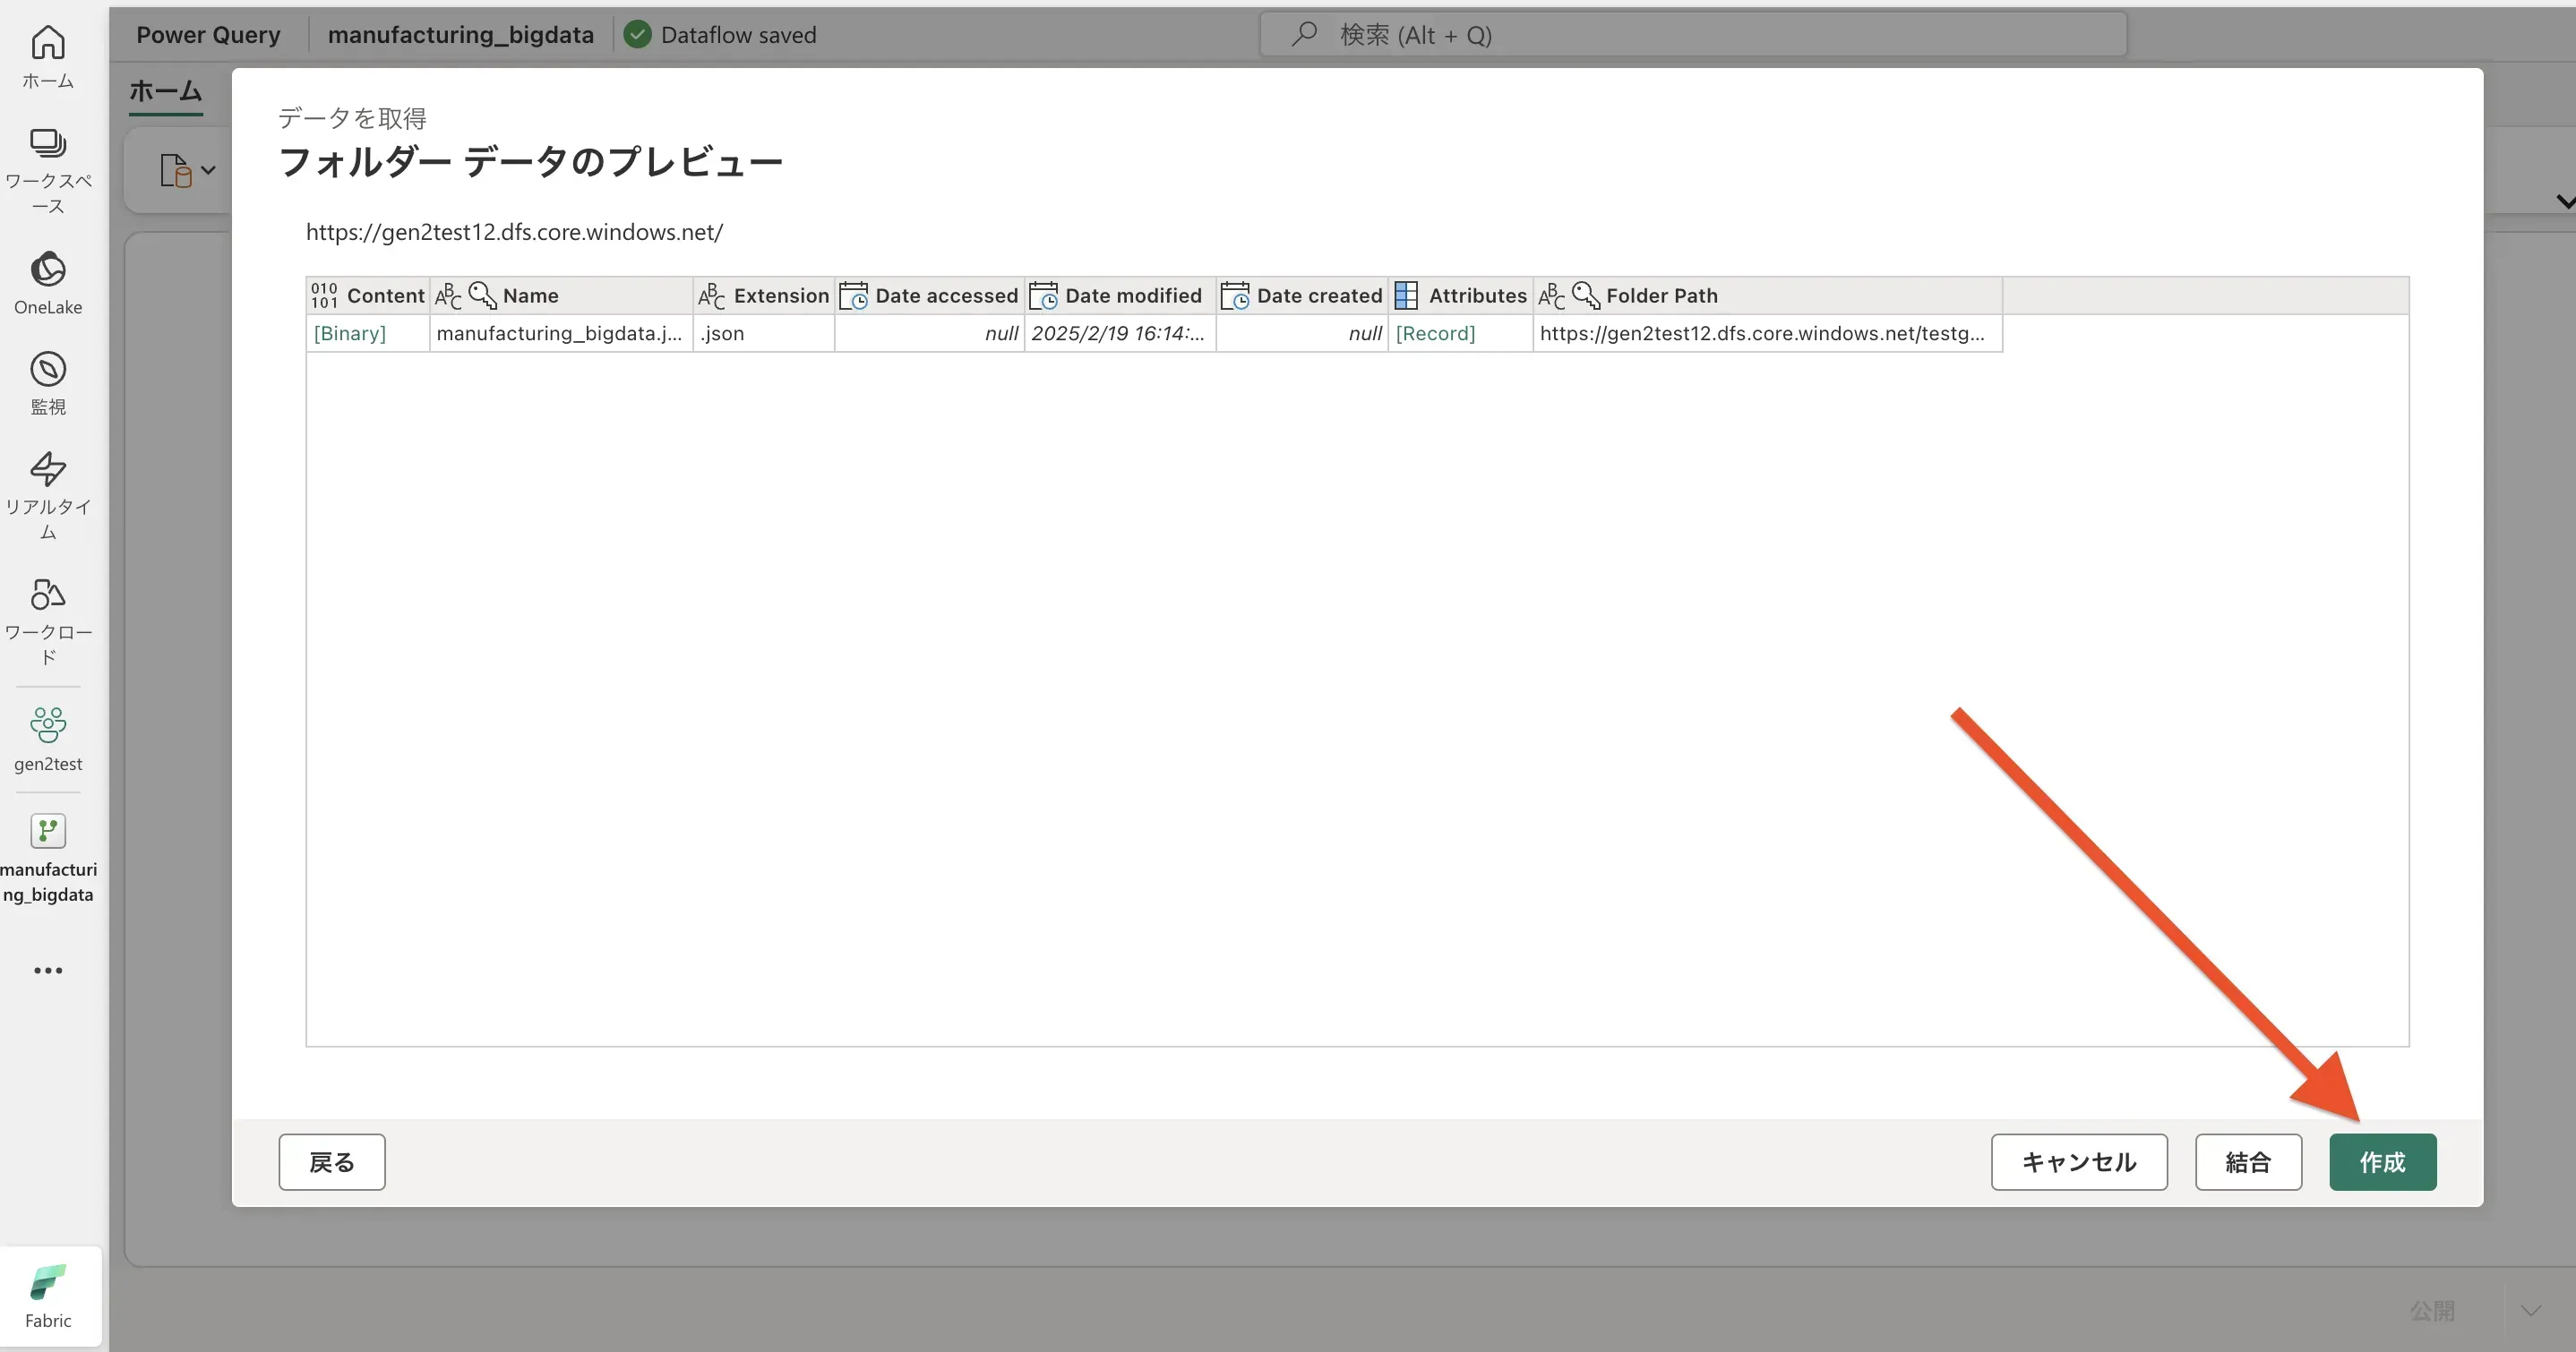
Task: Open the [Binary] content link
Action: tap(350, 333)
